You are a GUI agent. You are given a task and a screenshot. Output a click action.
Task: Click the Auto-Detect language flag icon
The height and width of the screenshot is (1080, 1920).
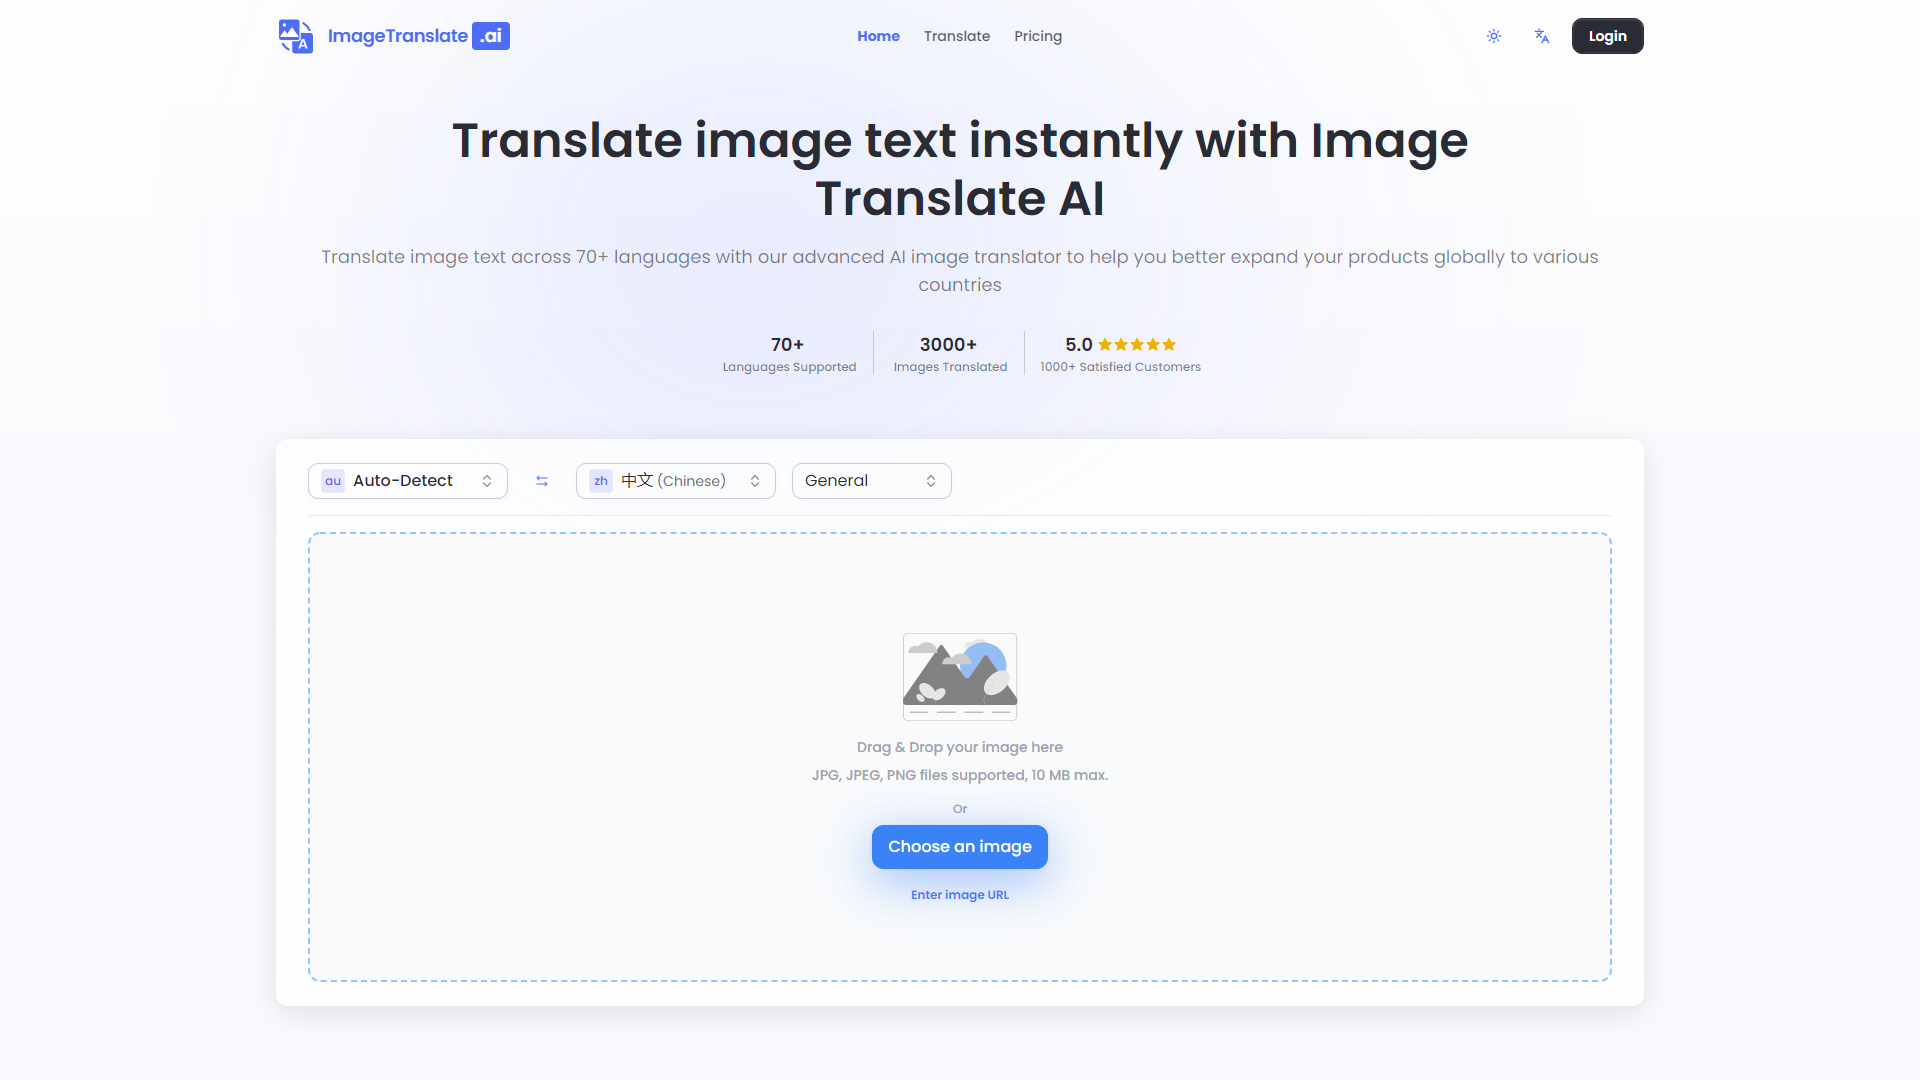tap(334, 480)
